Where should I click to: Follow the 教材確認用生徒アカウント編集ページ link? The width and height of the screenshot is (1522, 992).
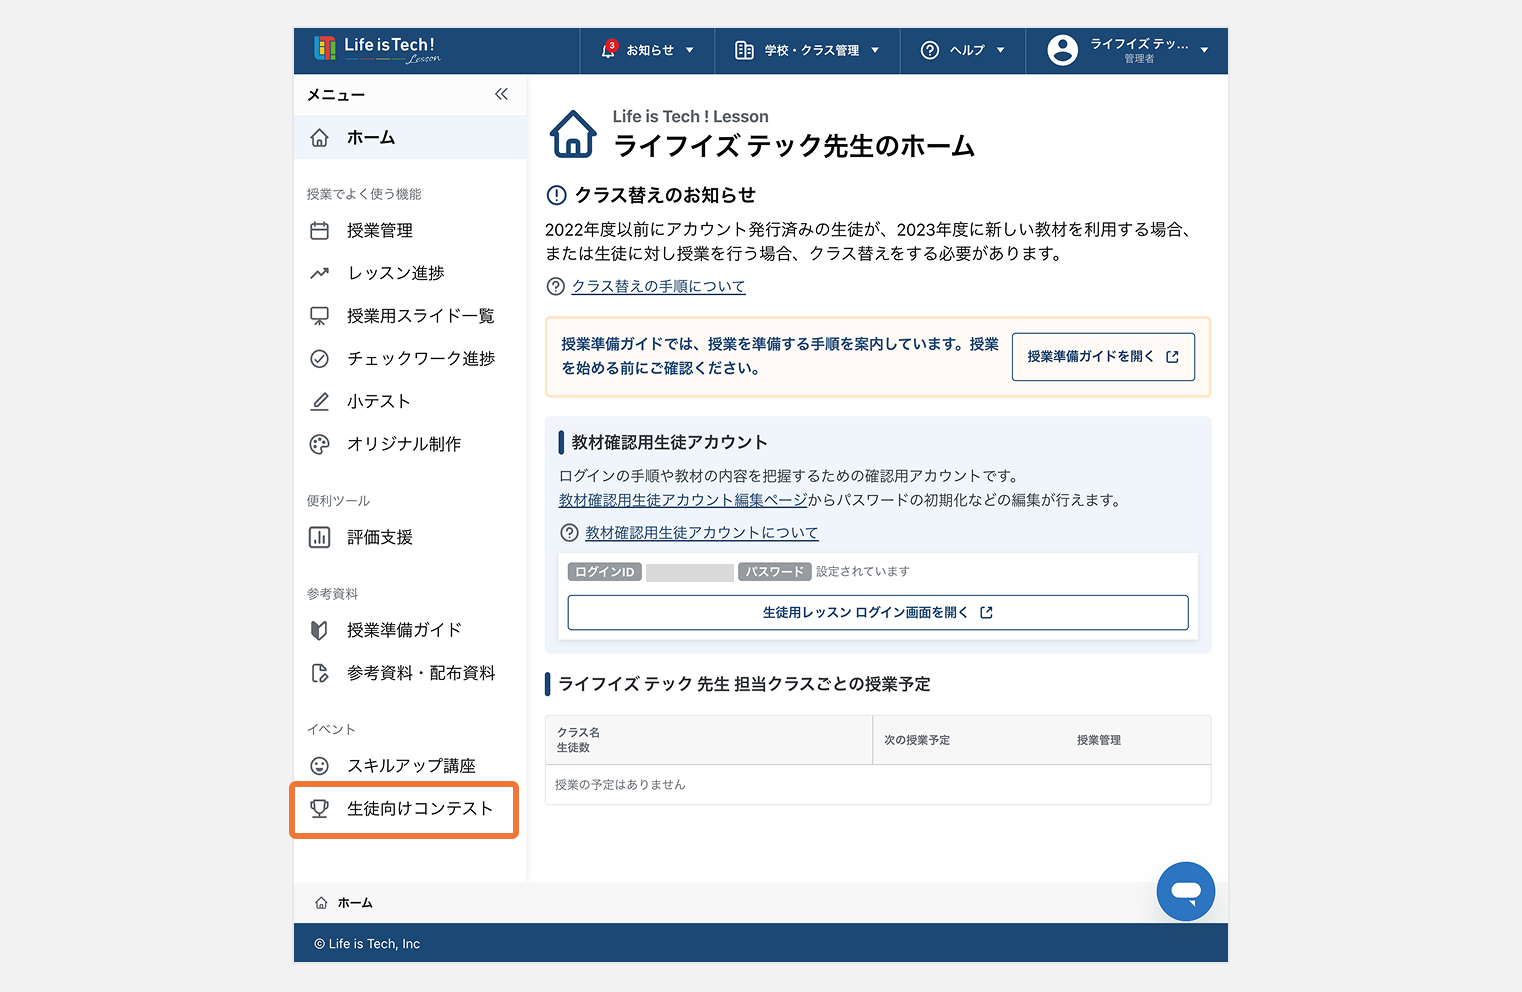click(x=683, y=500)
